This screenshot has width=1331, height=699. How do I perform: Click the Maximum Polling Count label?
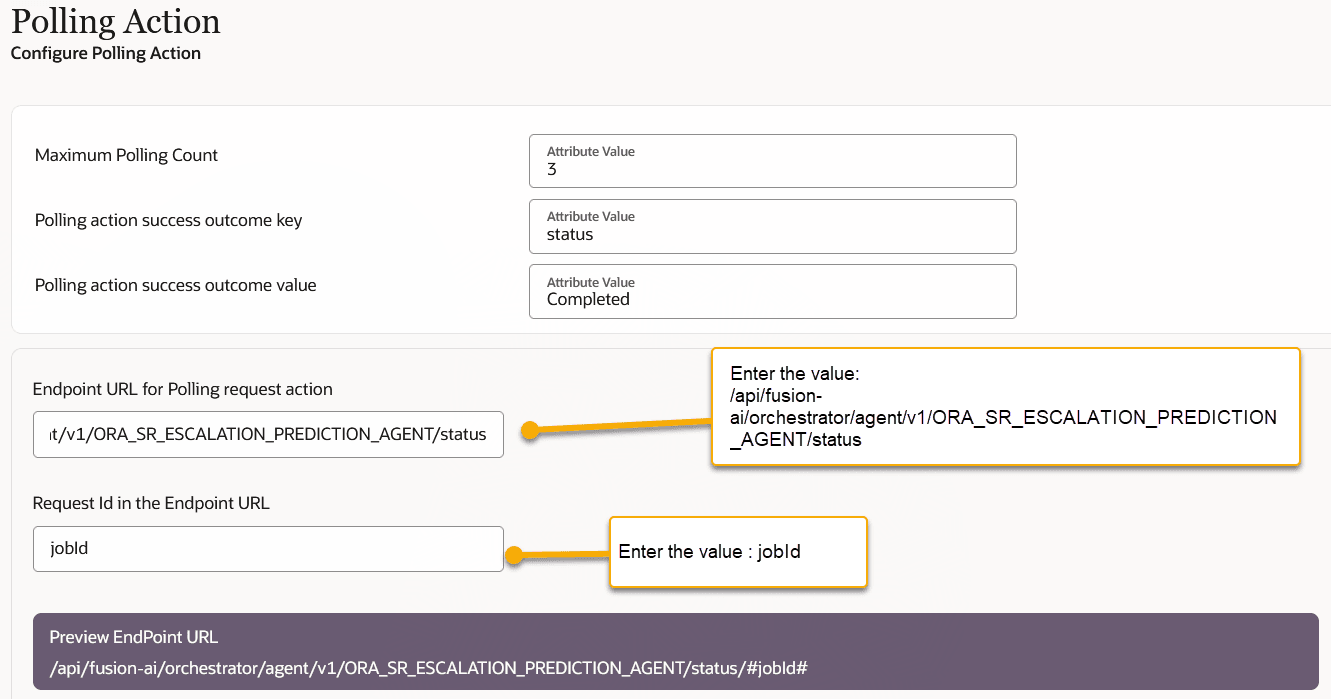(126, 155)
